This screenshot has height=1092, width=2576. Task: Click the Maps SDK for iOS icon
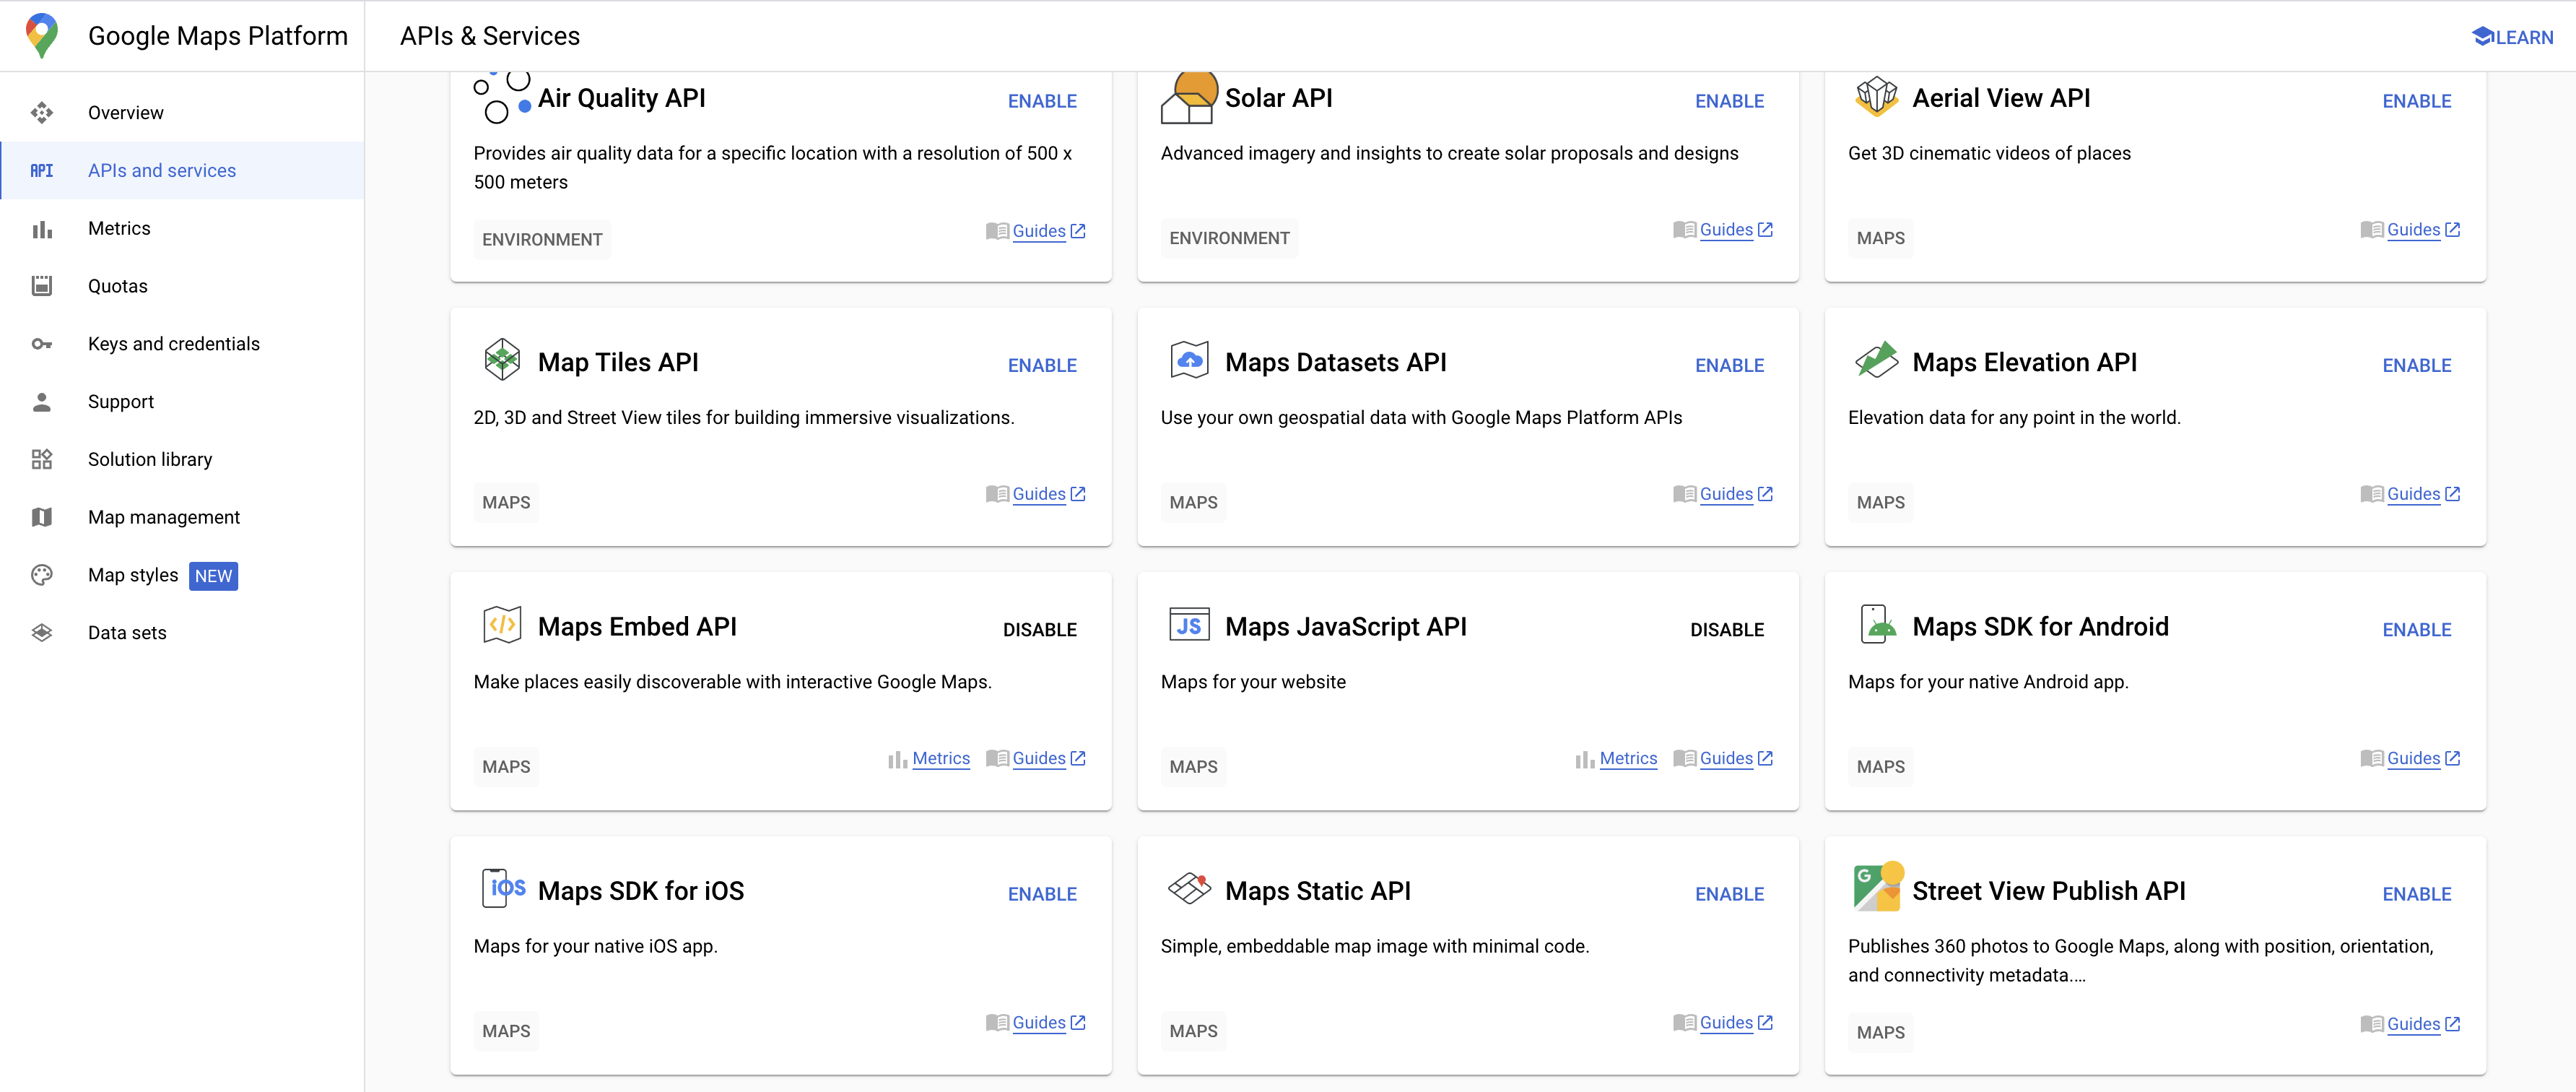pyautogui.click(x=503, y=888)
